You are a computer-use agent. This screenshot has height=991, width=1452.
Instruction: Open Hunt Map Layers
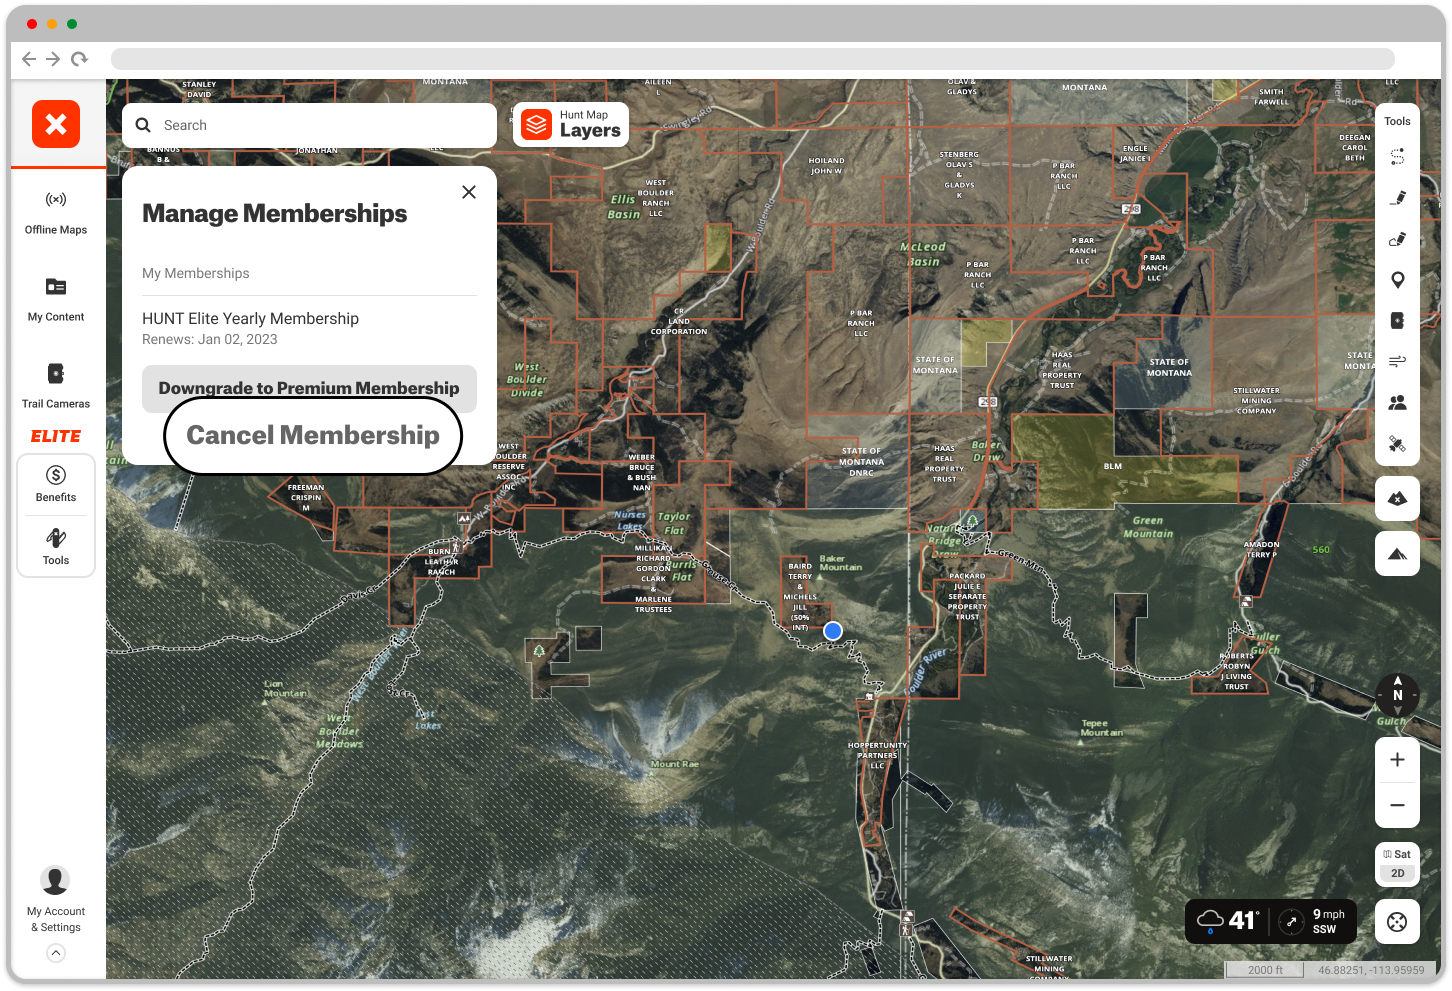[571, 125]
